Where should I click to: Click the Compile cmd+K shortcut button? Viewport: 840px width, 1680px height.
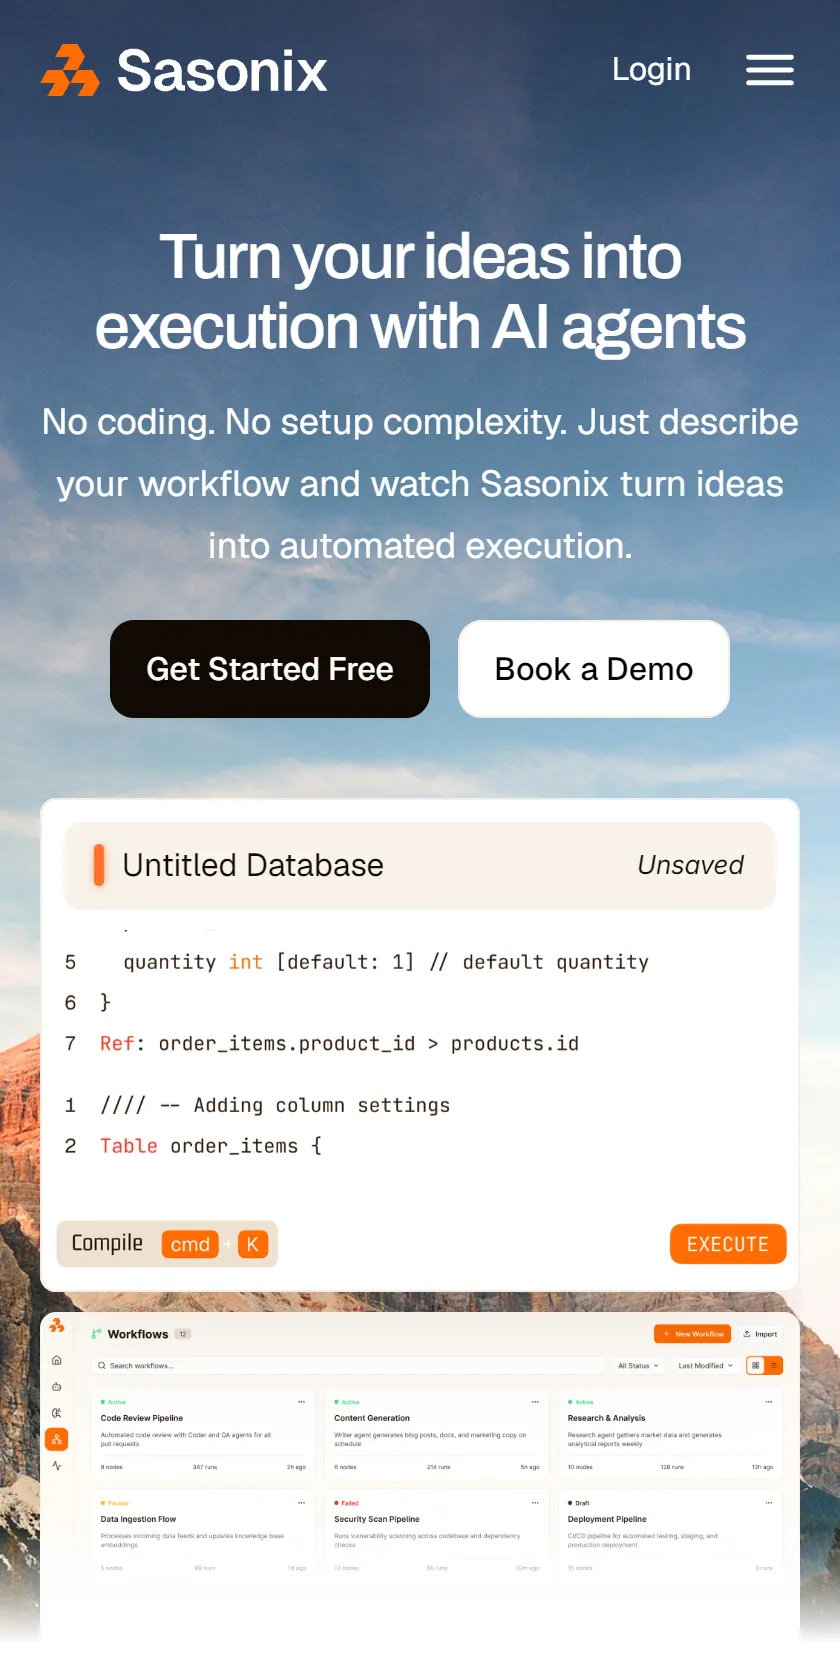click(x=167, y=1244)
